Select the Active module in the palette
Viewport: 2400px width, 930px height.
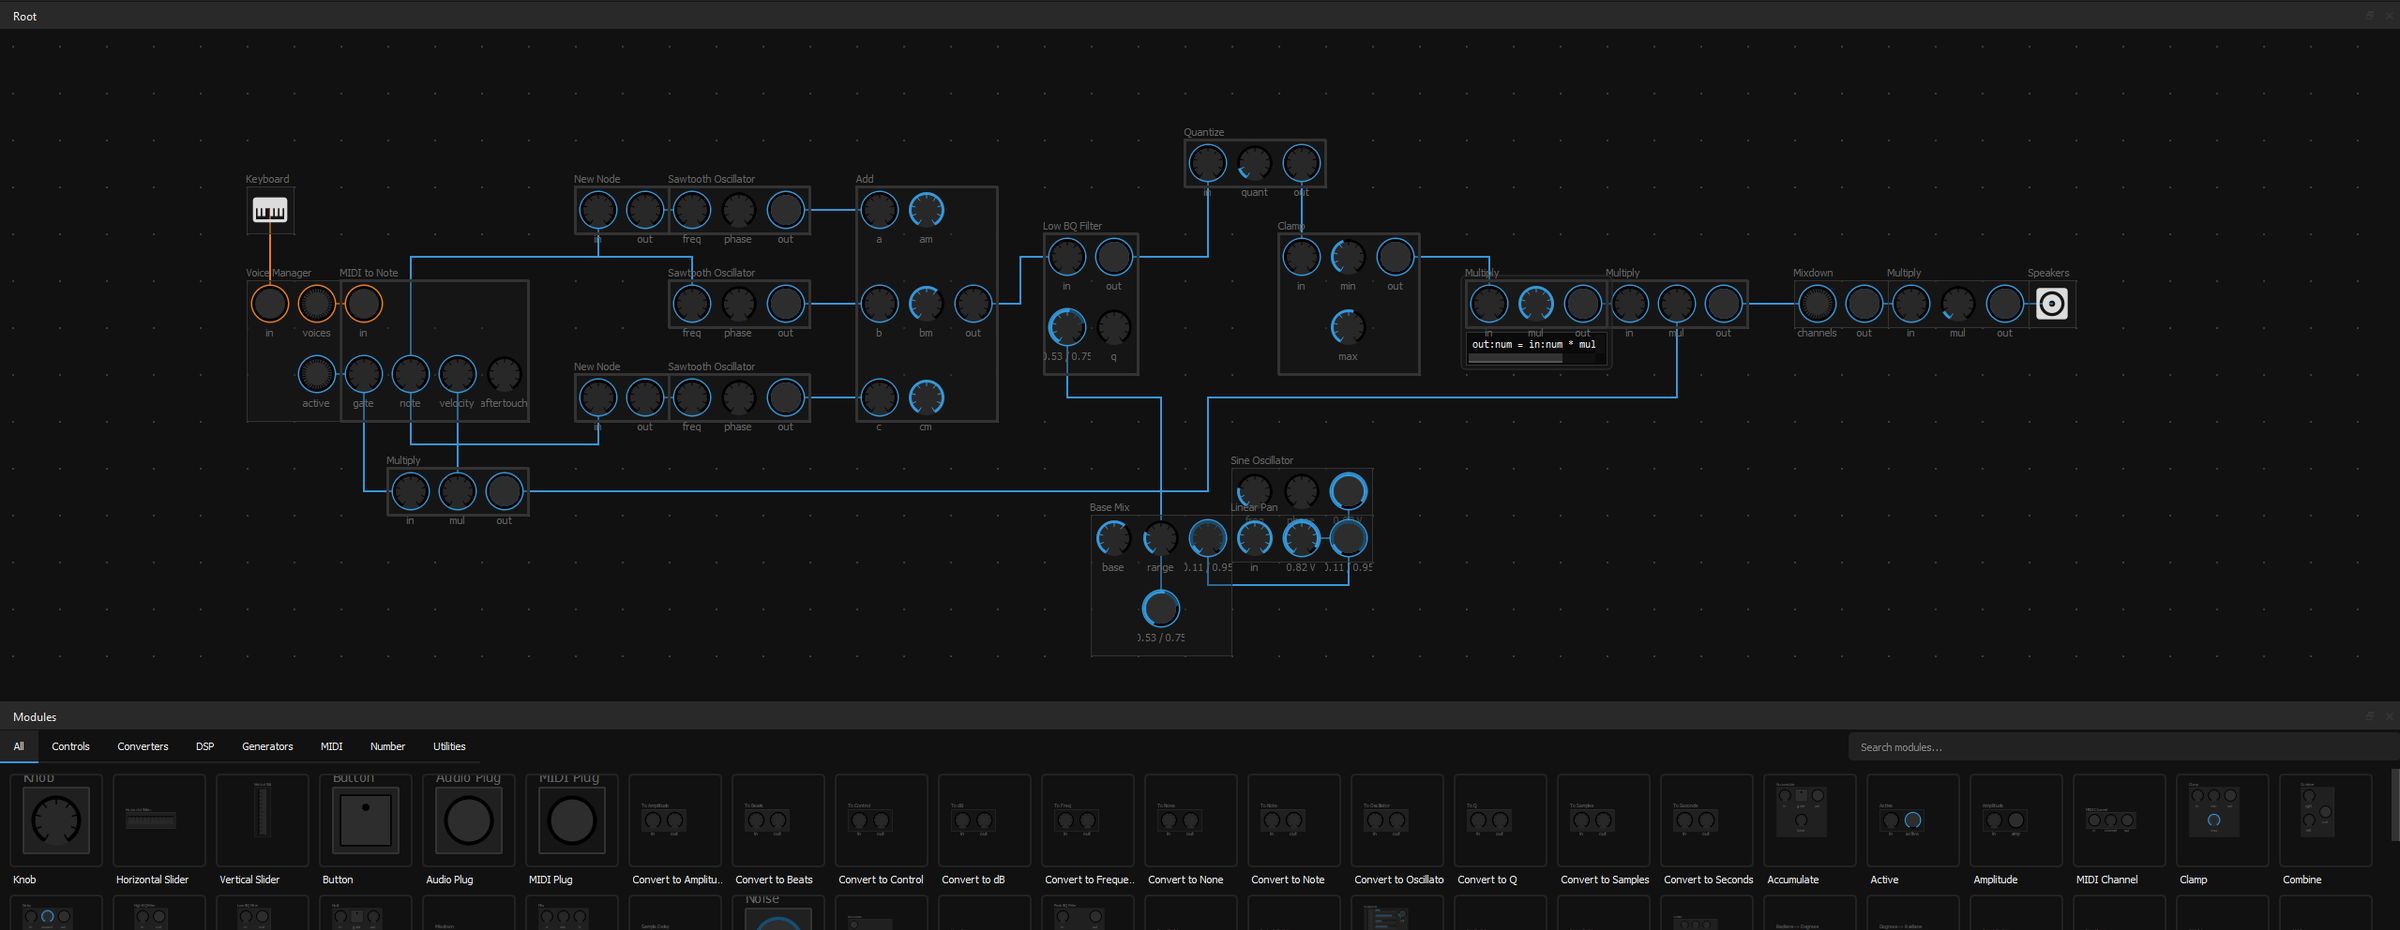(1911, 820)
